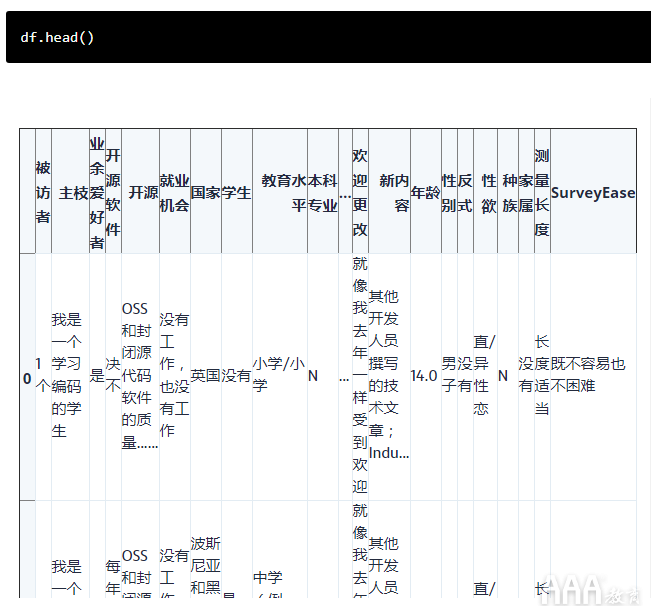Click the OSS和封闭源代码软件的质量 cell in row 0
Screen dimensions: 651x611
click(140, 377)
